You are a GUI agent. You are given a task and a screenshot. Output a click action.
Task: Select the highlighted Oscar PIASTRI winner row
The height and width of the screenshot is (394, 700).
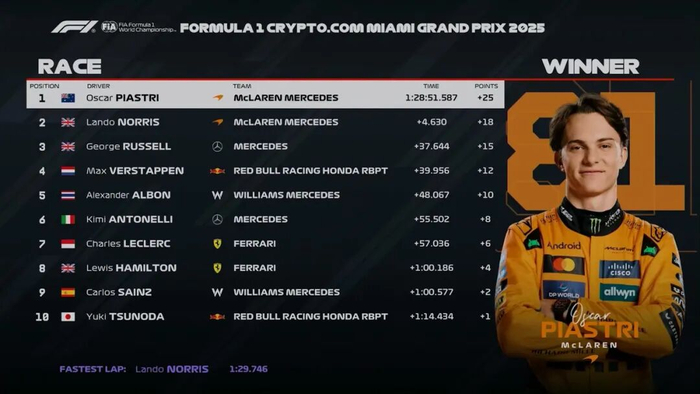pos(265,95)
